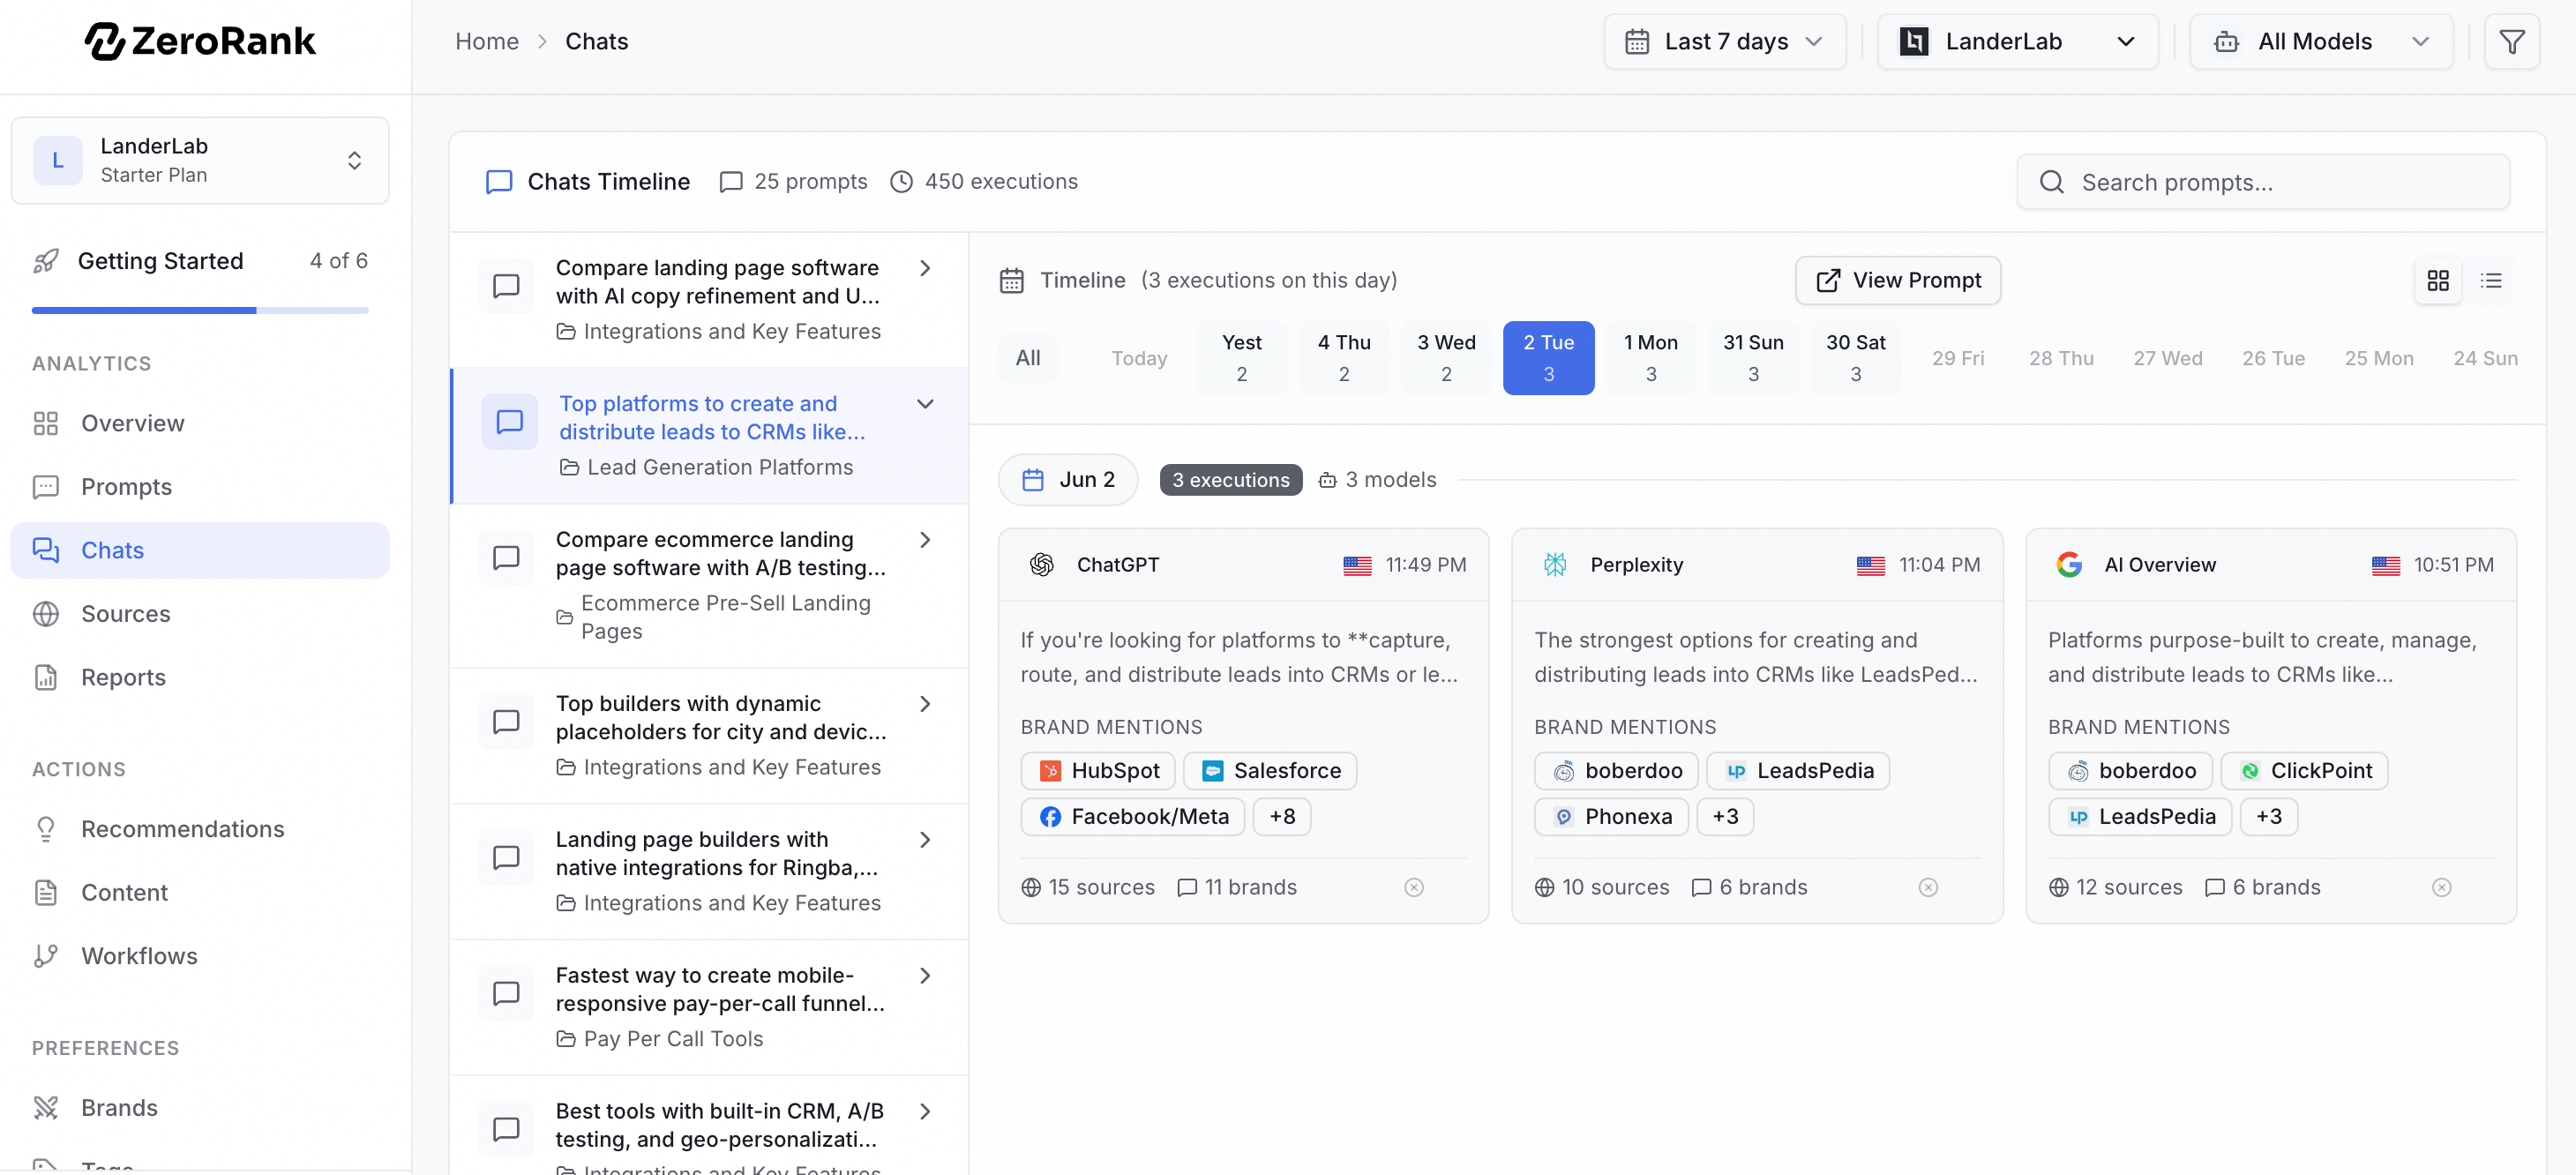Show +8 more brands in ChatGPT card
Screen dimensions: 2576x1175
[x=1282, y=817]
